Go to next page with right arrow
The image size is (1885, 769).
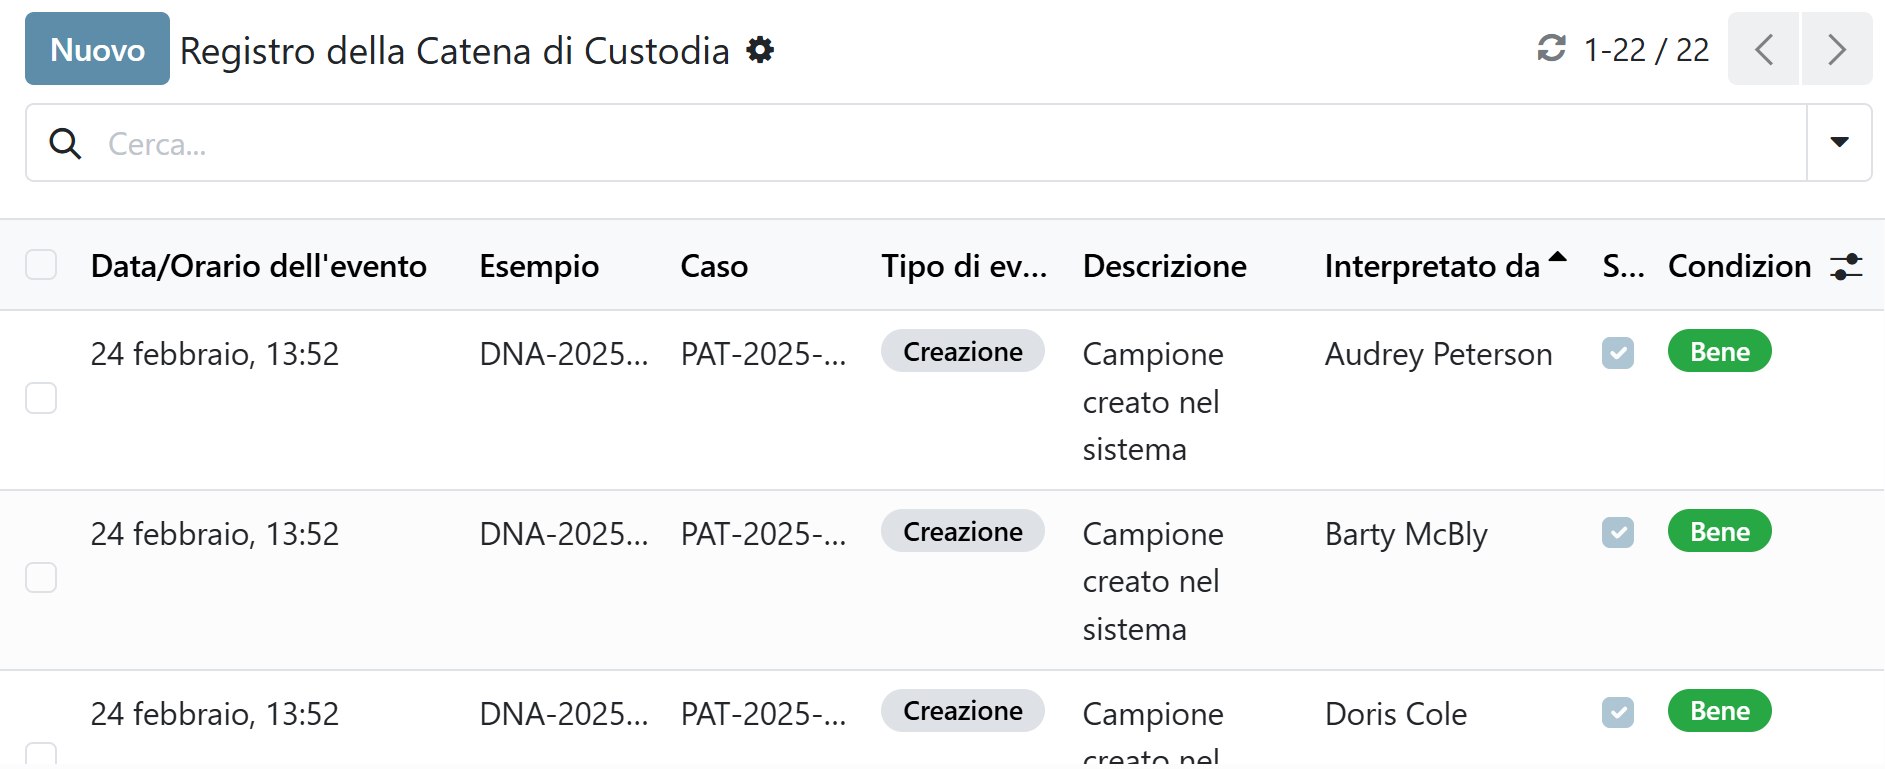[1836, 49]
